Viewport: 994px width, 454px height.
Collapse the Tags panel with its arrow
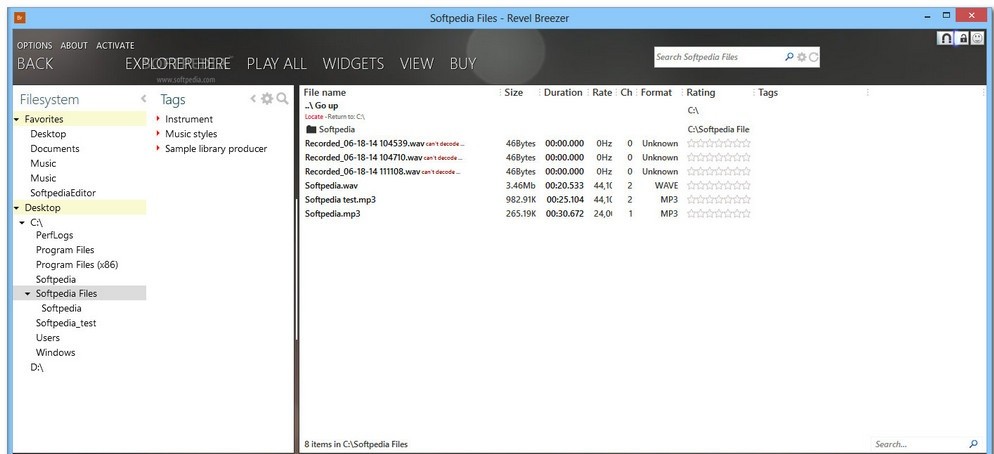coord(253,99)
